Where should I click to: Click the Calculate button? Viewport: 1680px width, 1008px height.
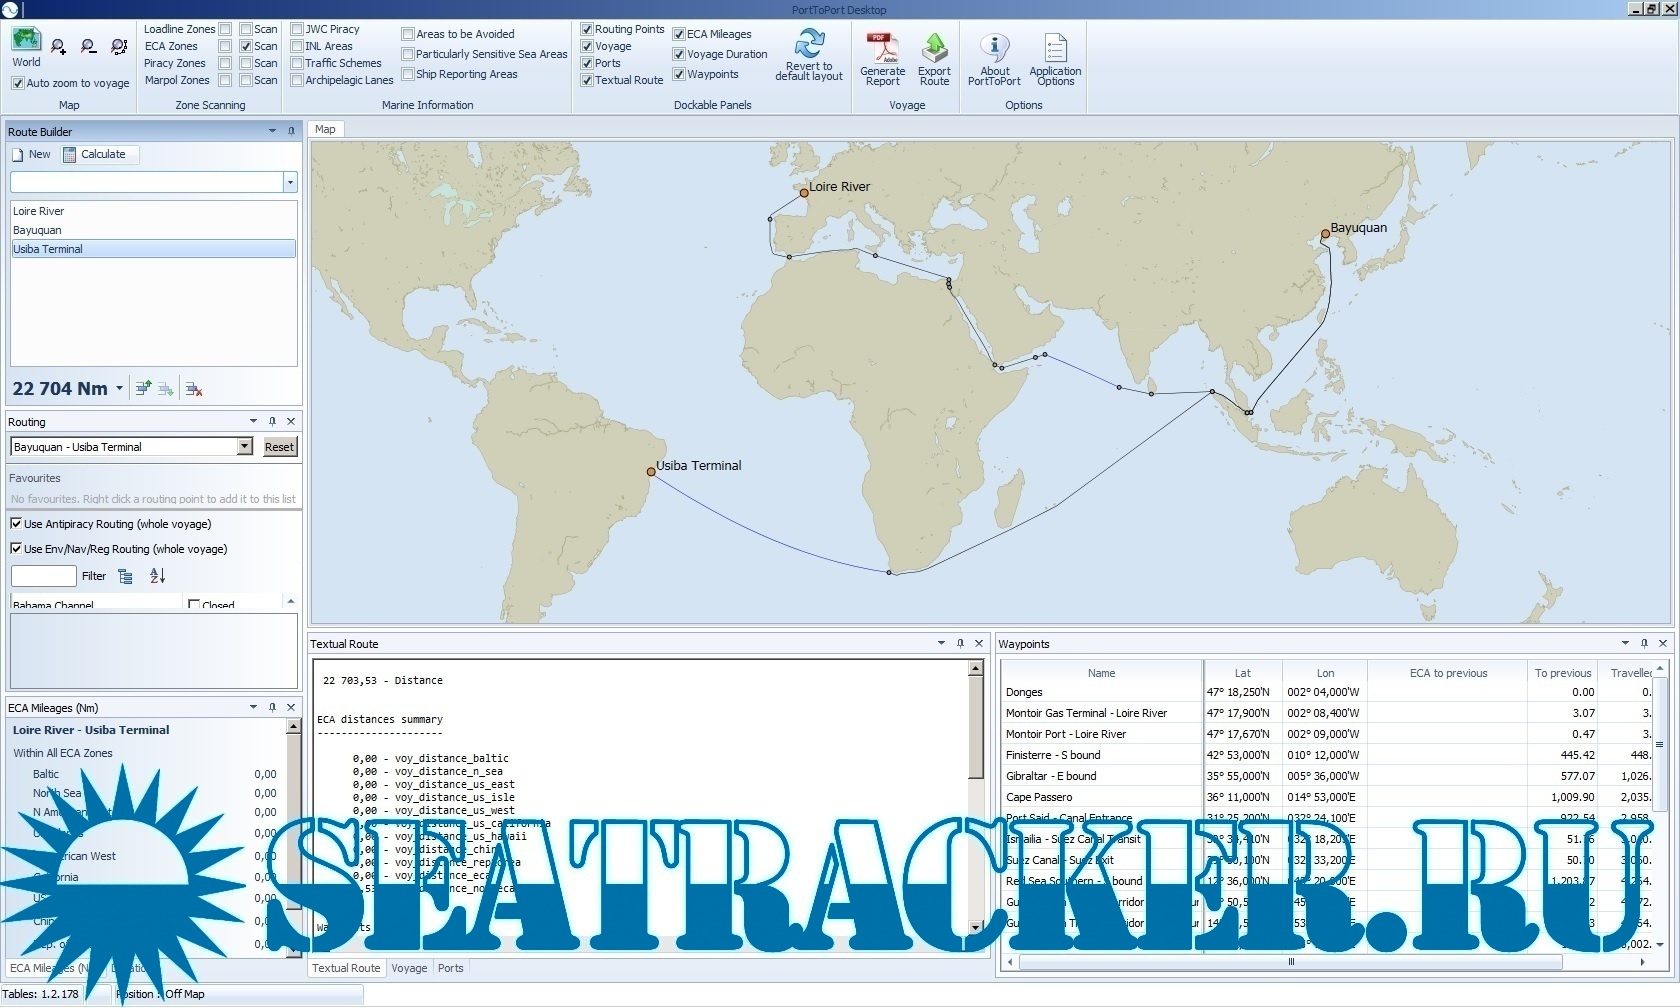pyautogui.click(x=99, y=154)
